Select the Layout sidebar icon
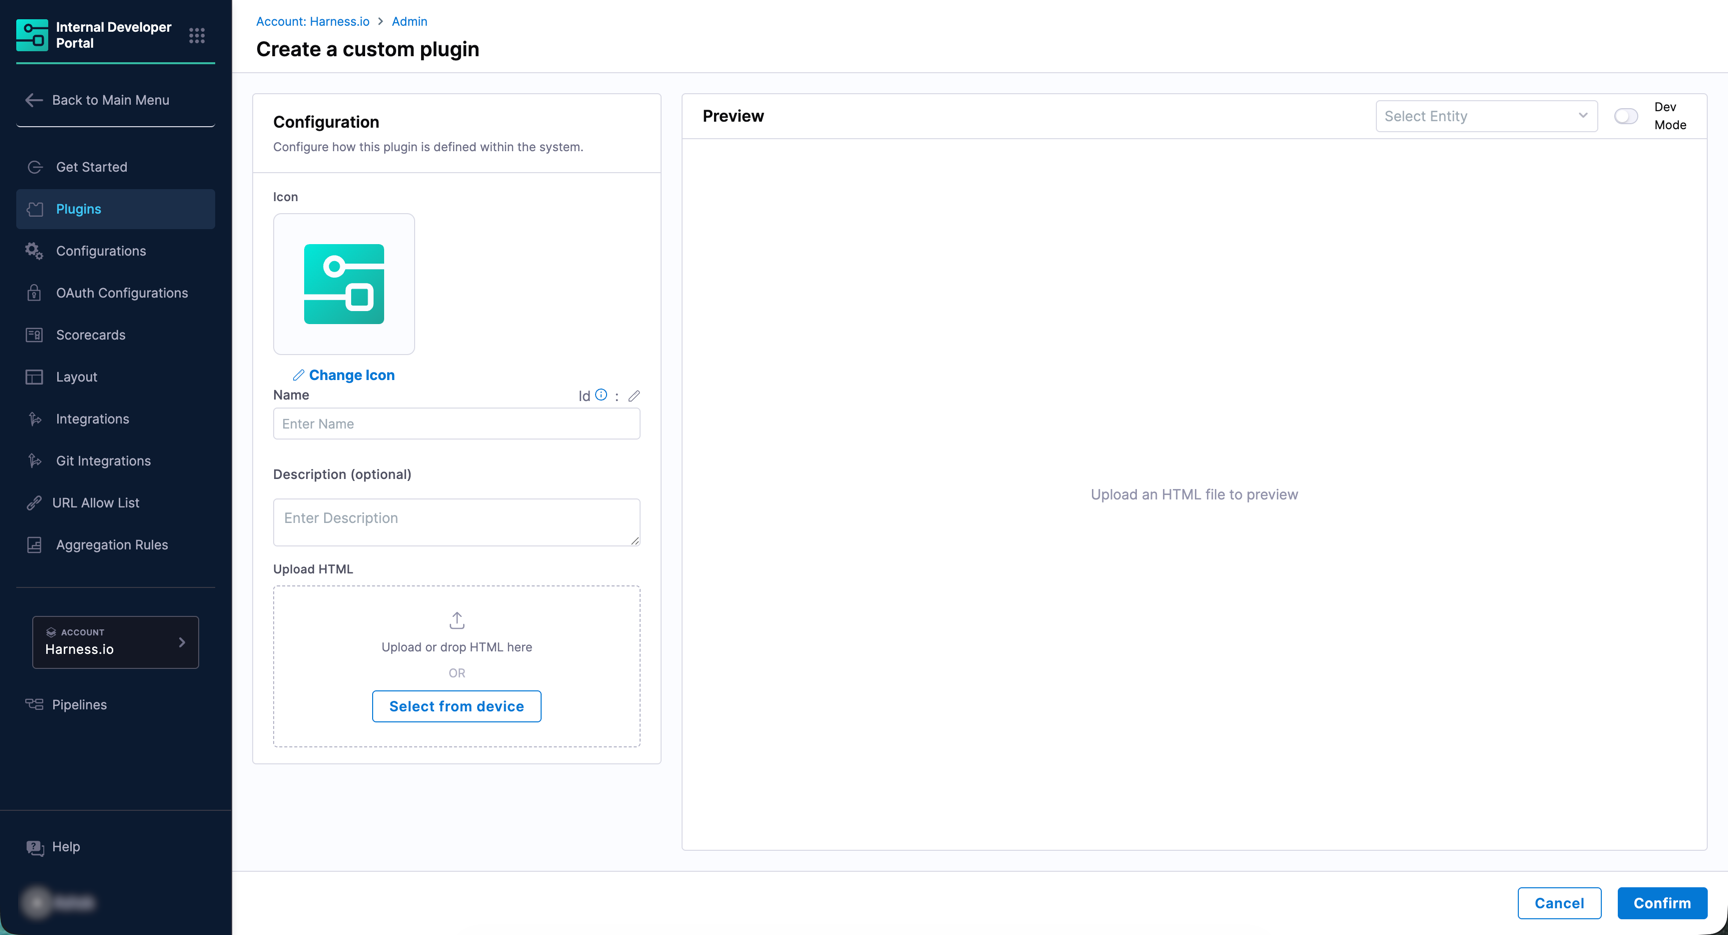1728x935 pixels. 33,377
